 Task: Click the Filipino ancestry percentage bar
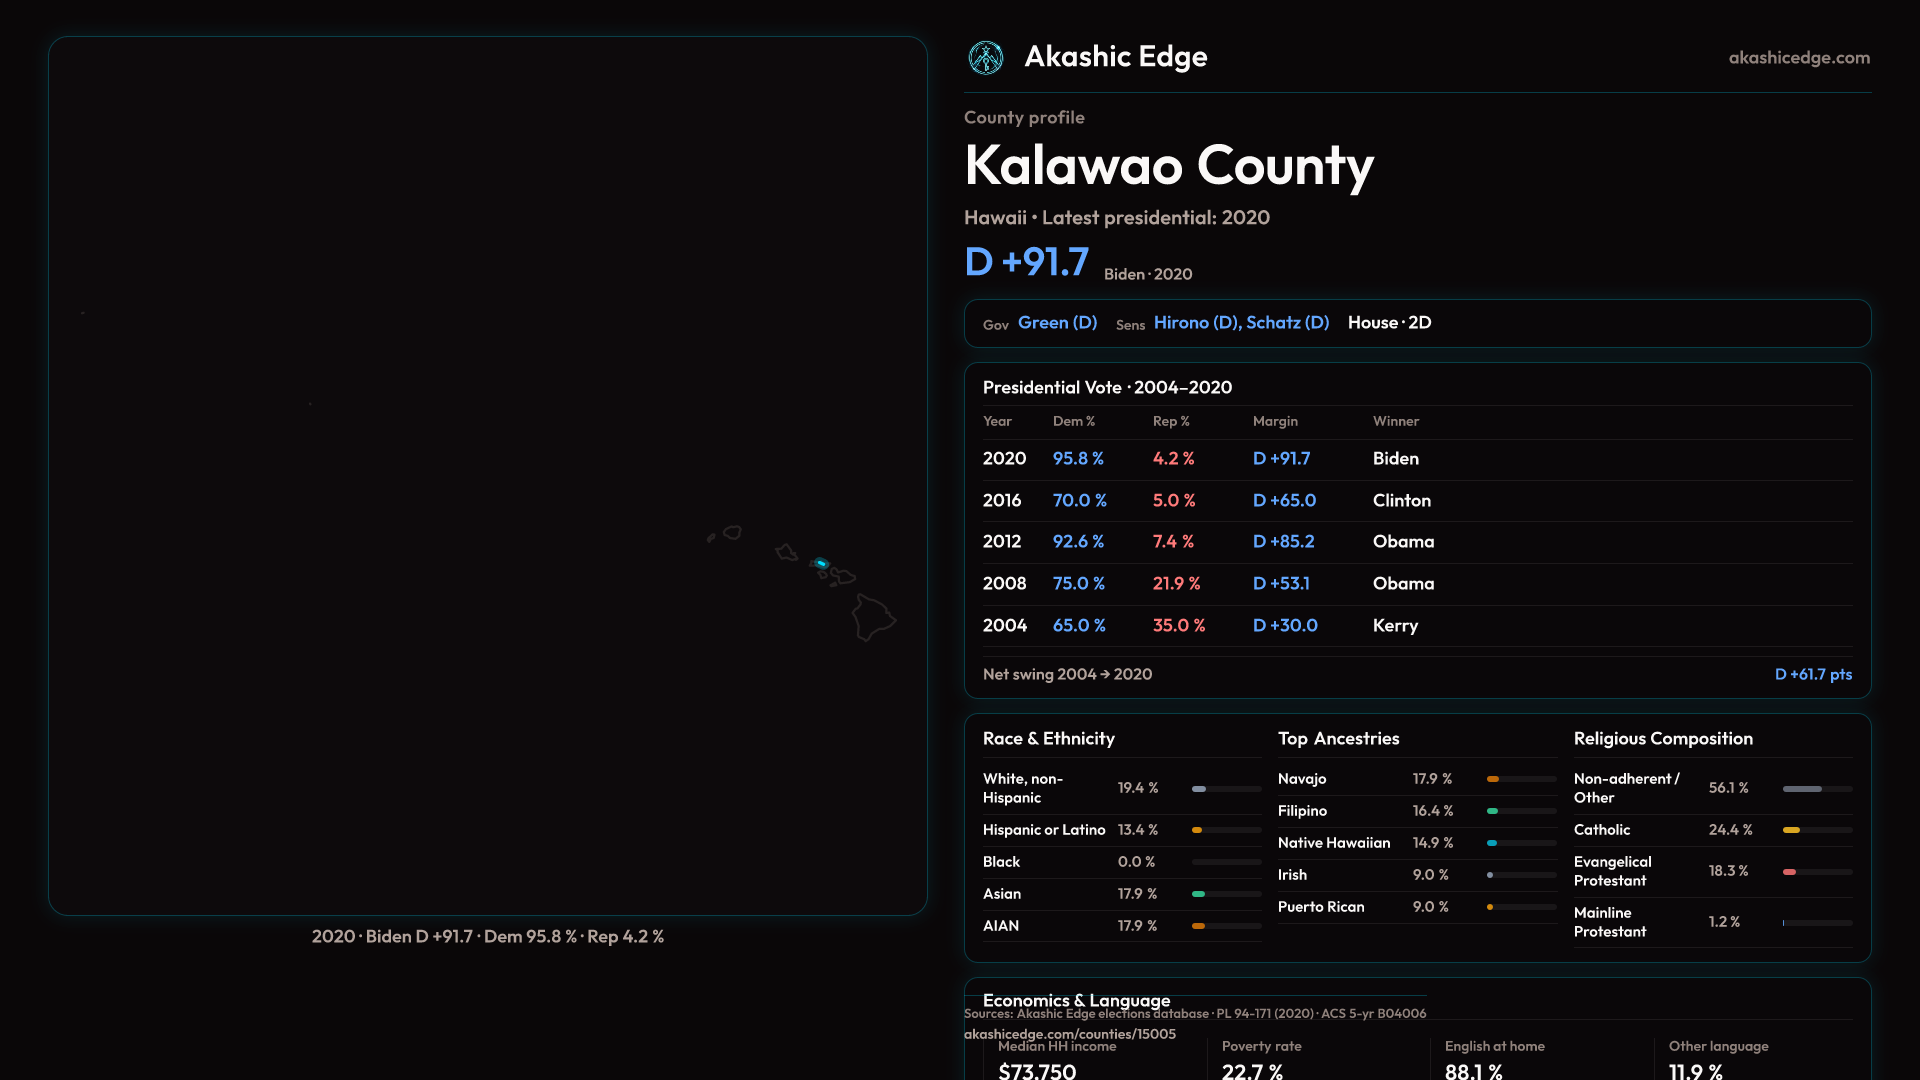click(1520, 811)
